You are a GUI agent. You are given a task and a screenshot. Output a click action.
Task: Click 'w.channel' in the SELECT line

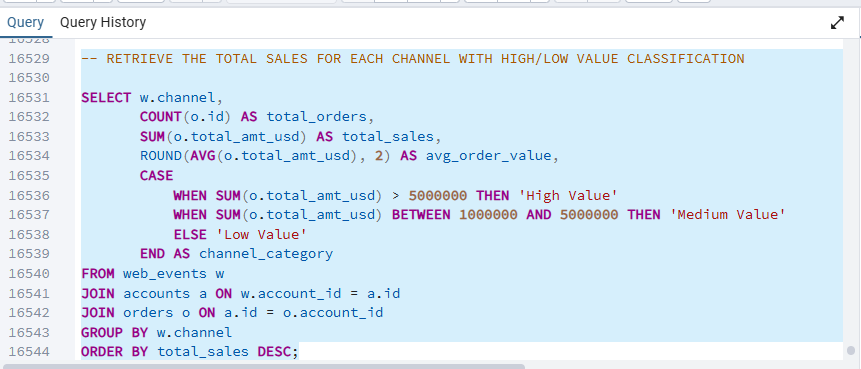coord(177,98)
